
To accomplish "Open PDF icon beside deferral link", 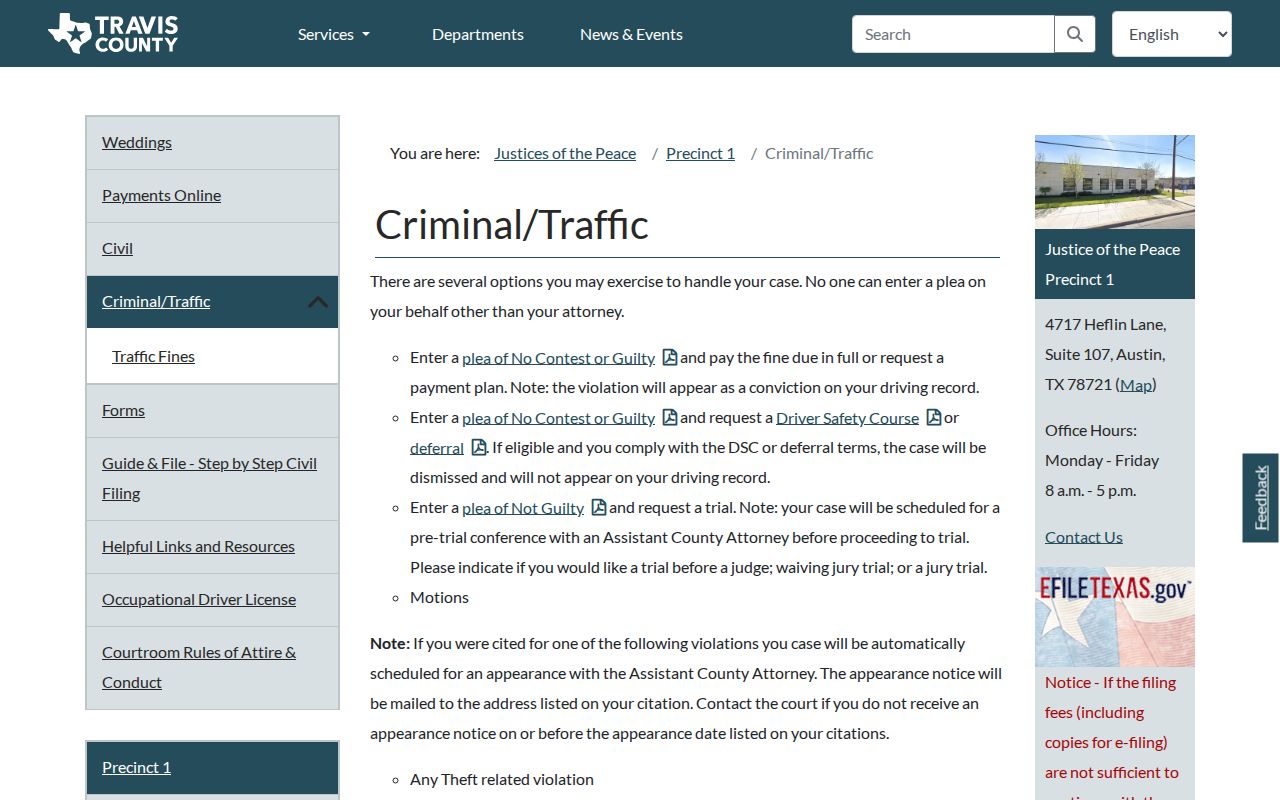I will (479, 447).
